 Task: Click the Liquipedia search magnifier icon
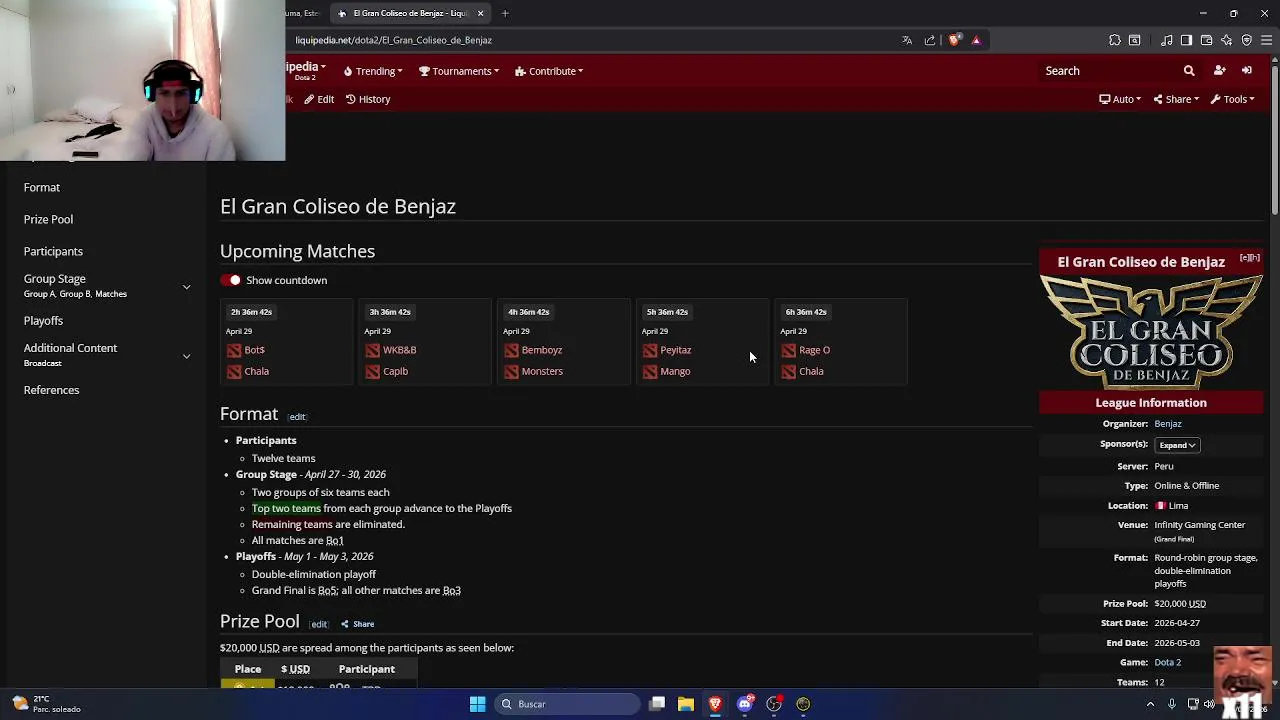(1189, 71)
